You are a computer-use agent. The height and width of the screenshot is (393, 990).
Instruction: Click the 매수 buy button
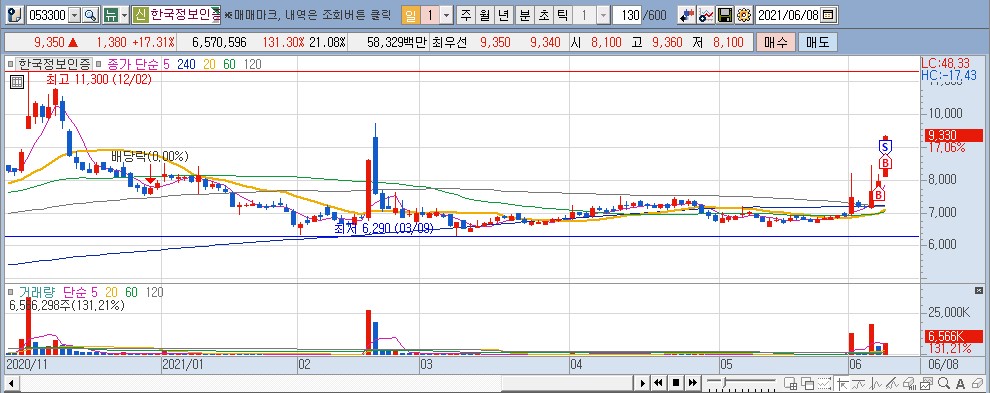pos(775,42)
